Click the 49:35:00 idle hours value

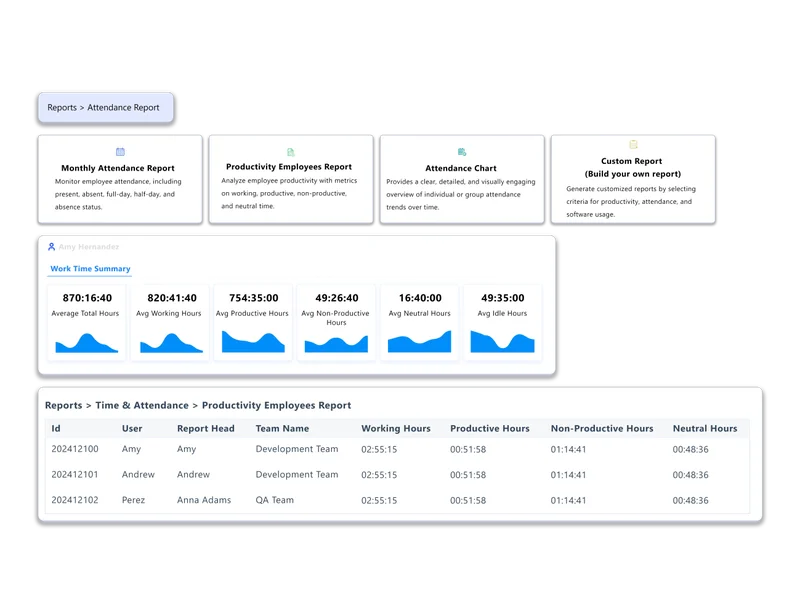coord(503,298)
